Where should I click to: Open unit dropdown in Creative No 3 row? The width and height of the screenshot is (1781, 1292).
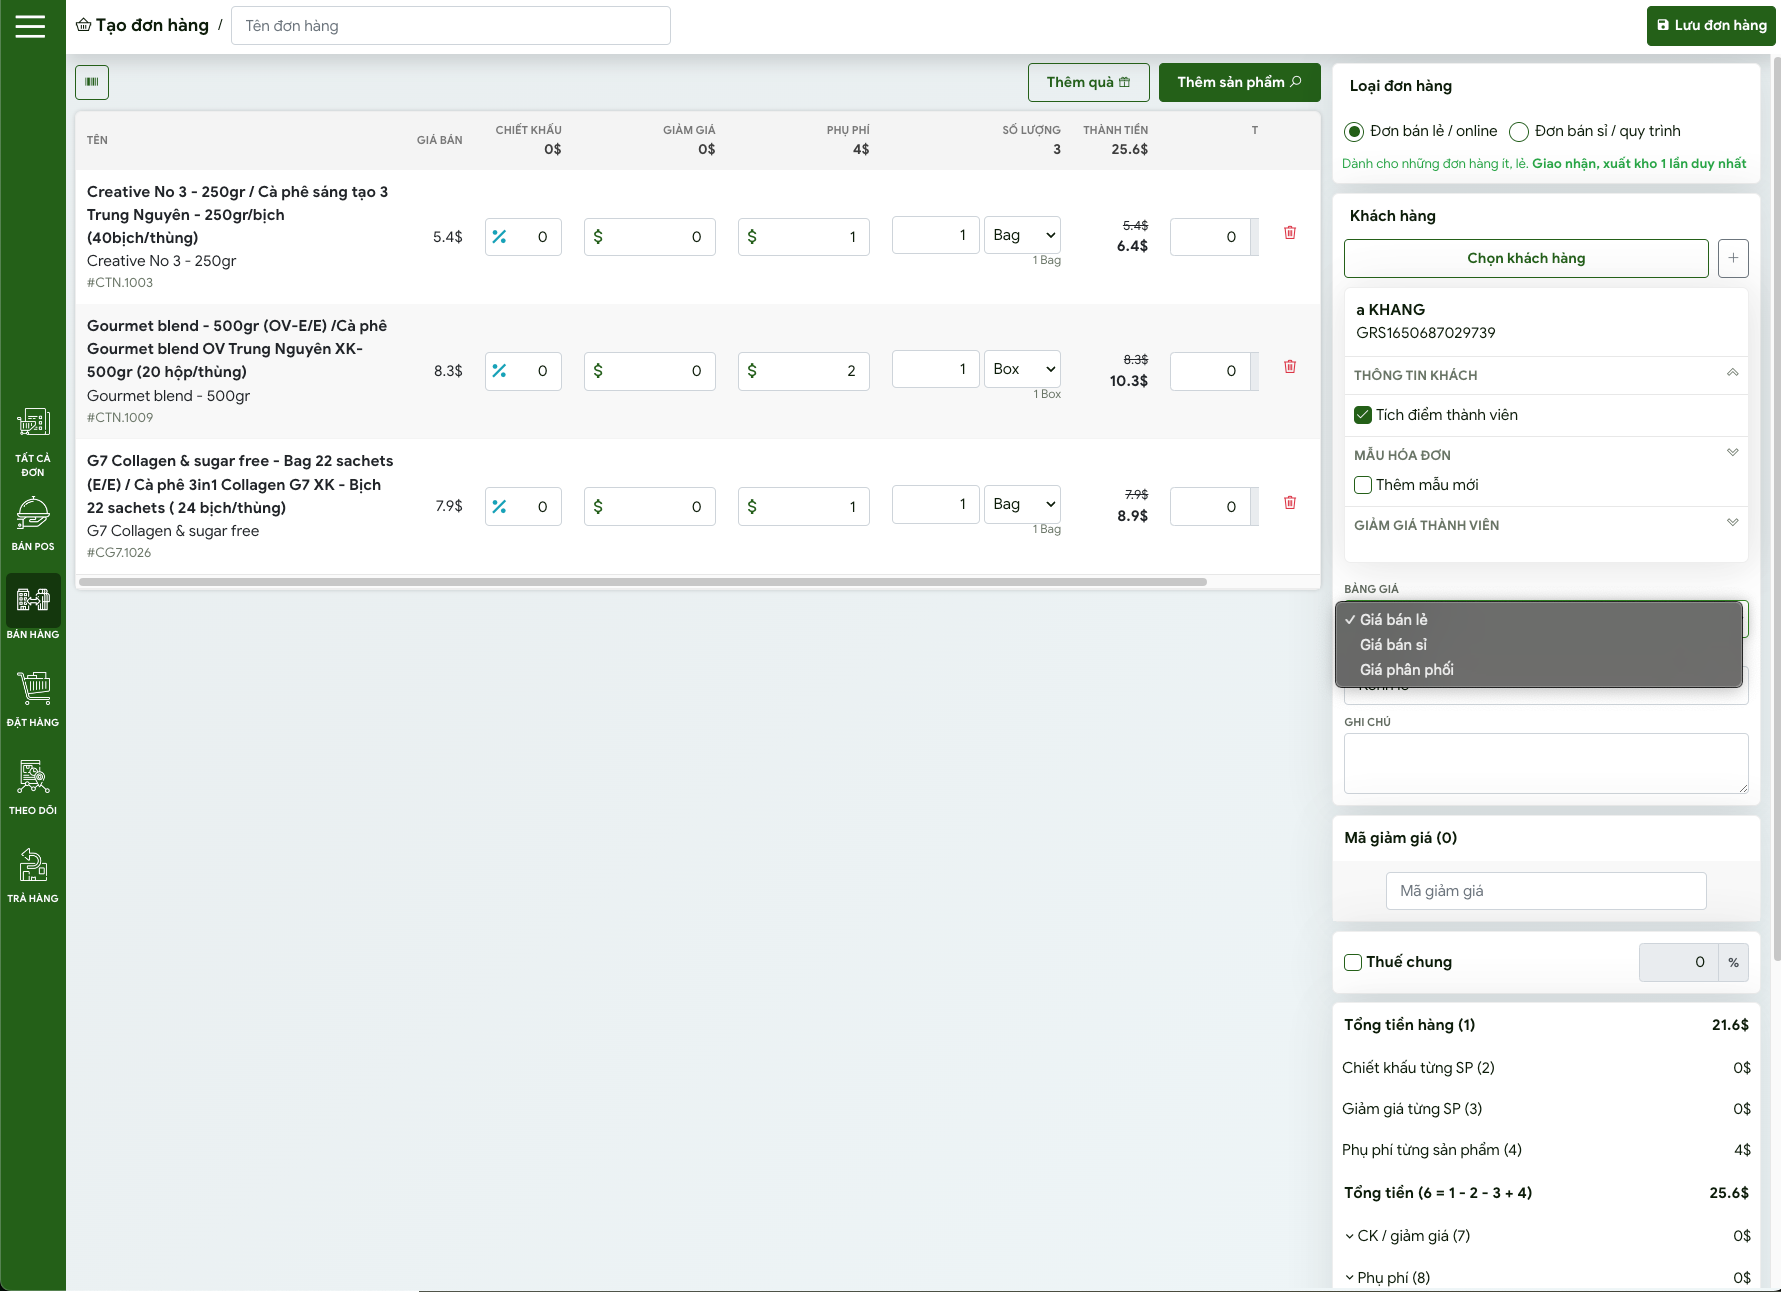pyautogui.click(x=1022, y=235)
